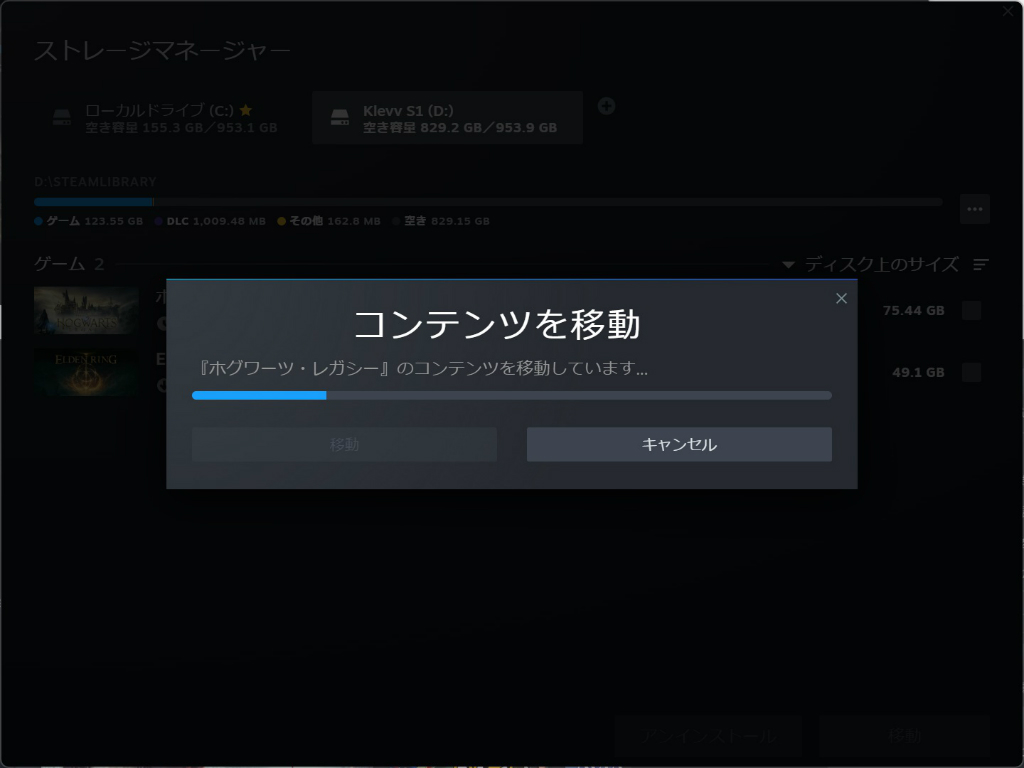Close the コンテンツを移動 dialog with X
Image resolution: width=1024 pixels, height=768 pixels.
click(x=841, y=298)
